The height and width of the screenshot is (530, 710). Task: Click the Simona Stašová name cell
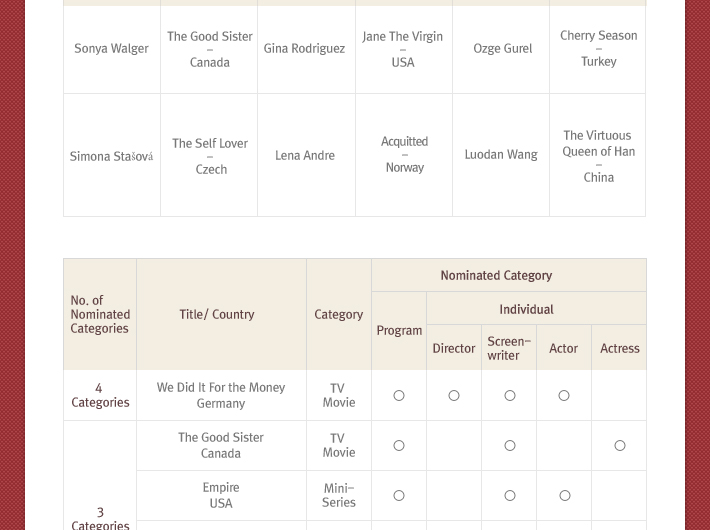point(111,157)
